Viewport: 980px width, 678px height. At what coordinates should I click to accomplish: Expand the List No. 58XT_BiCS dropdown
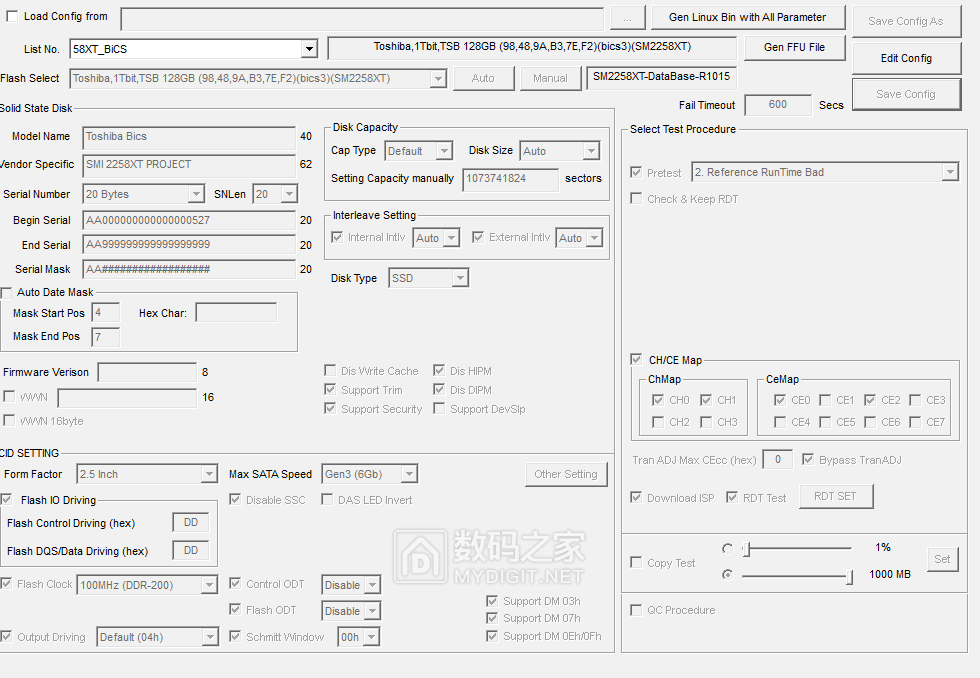tap(309, 49)
